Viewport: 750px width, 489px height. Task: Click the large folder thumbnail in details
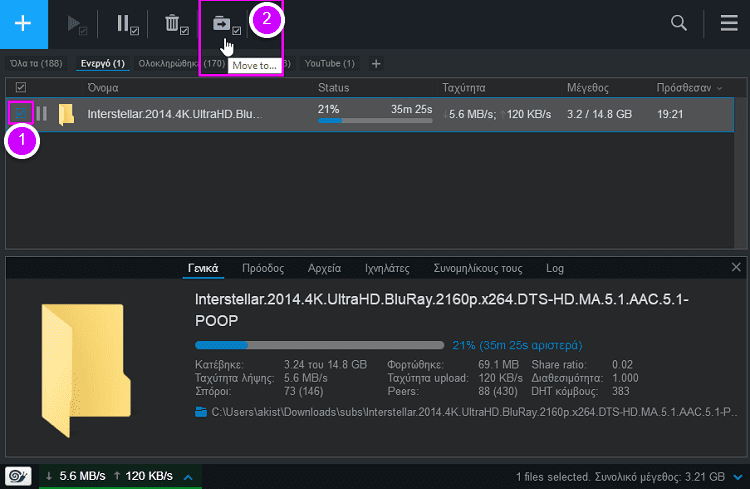point(86,370)
